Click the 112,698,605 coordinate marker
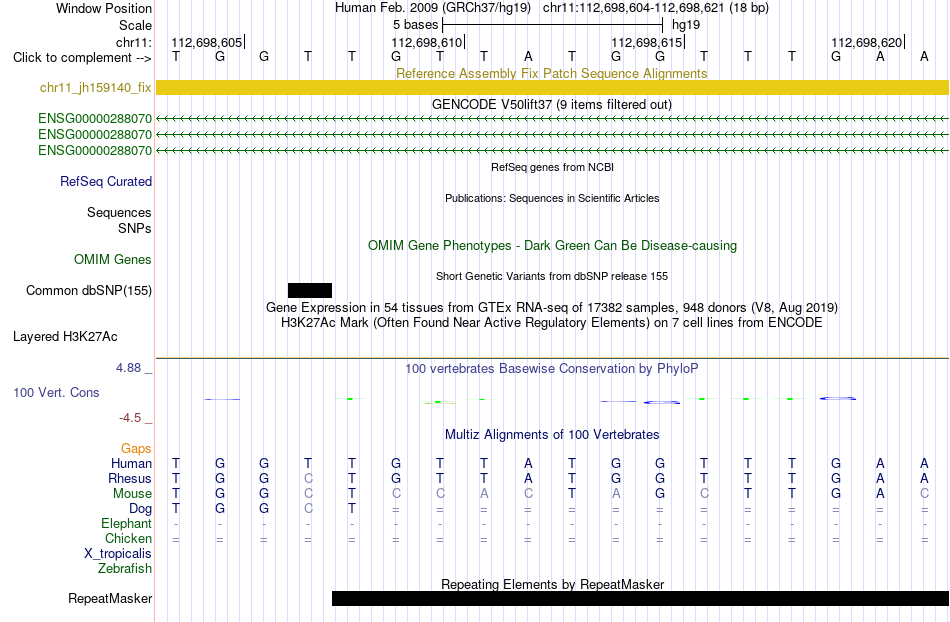Screen dimensions: 950x622 (x=208, y=42)
